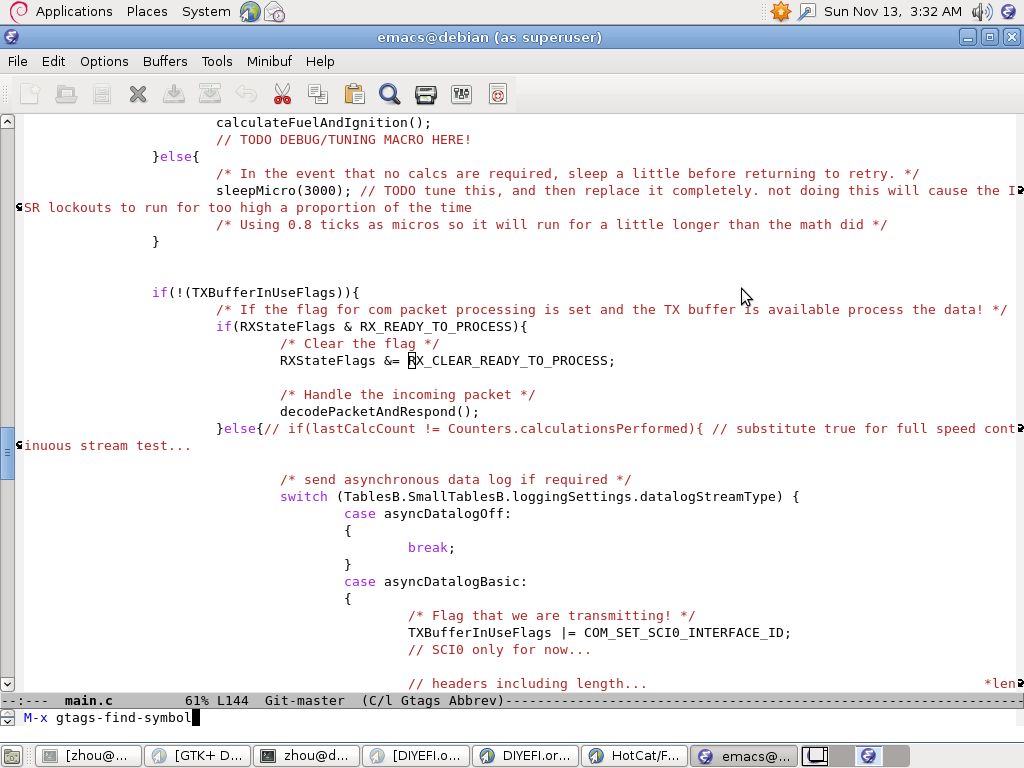Image resolution: width=1024 pixels, height=768 pixels.
Task: Close the buffer with the X icon
Action: pyautogui.click(x=138, y=94)
